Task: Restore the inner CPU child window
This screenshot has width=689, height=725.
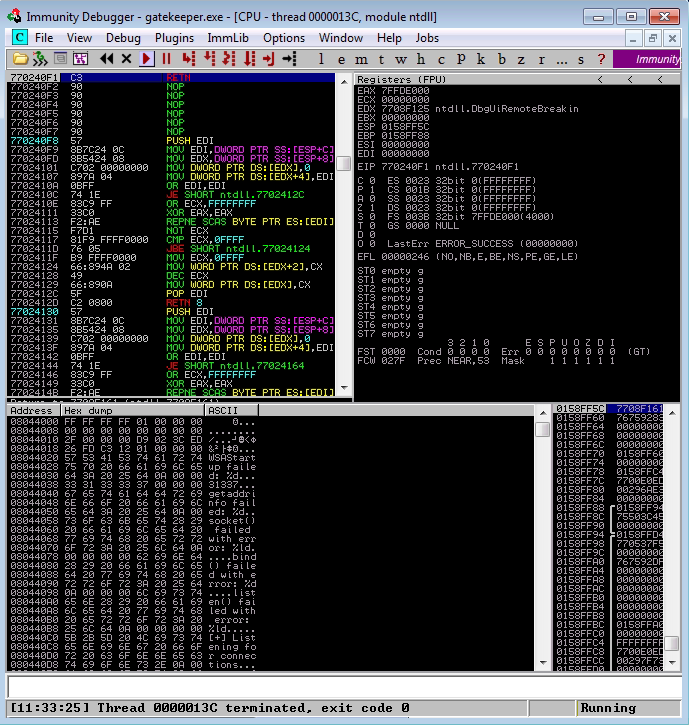Action: pyautogui.click(x=652, y=38)
